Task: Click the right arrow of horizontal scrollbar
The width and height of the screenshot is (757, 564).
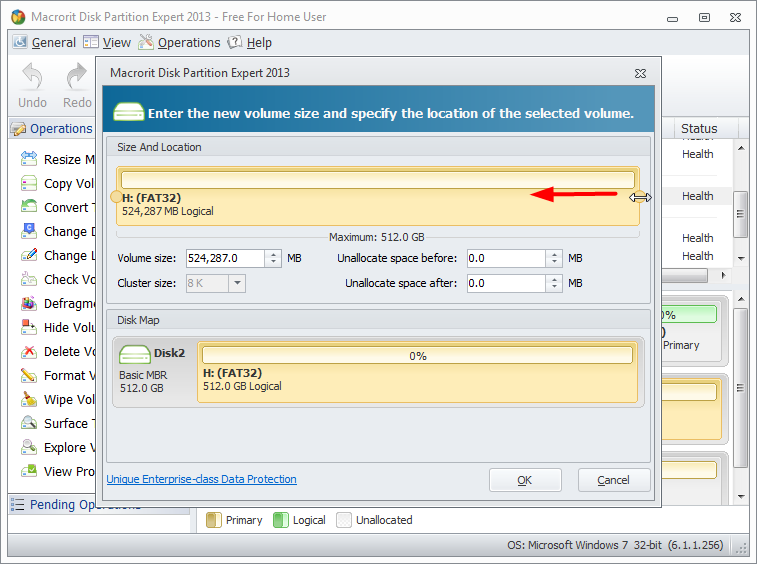Action: tap(723, 276)
